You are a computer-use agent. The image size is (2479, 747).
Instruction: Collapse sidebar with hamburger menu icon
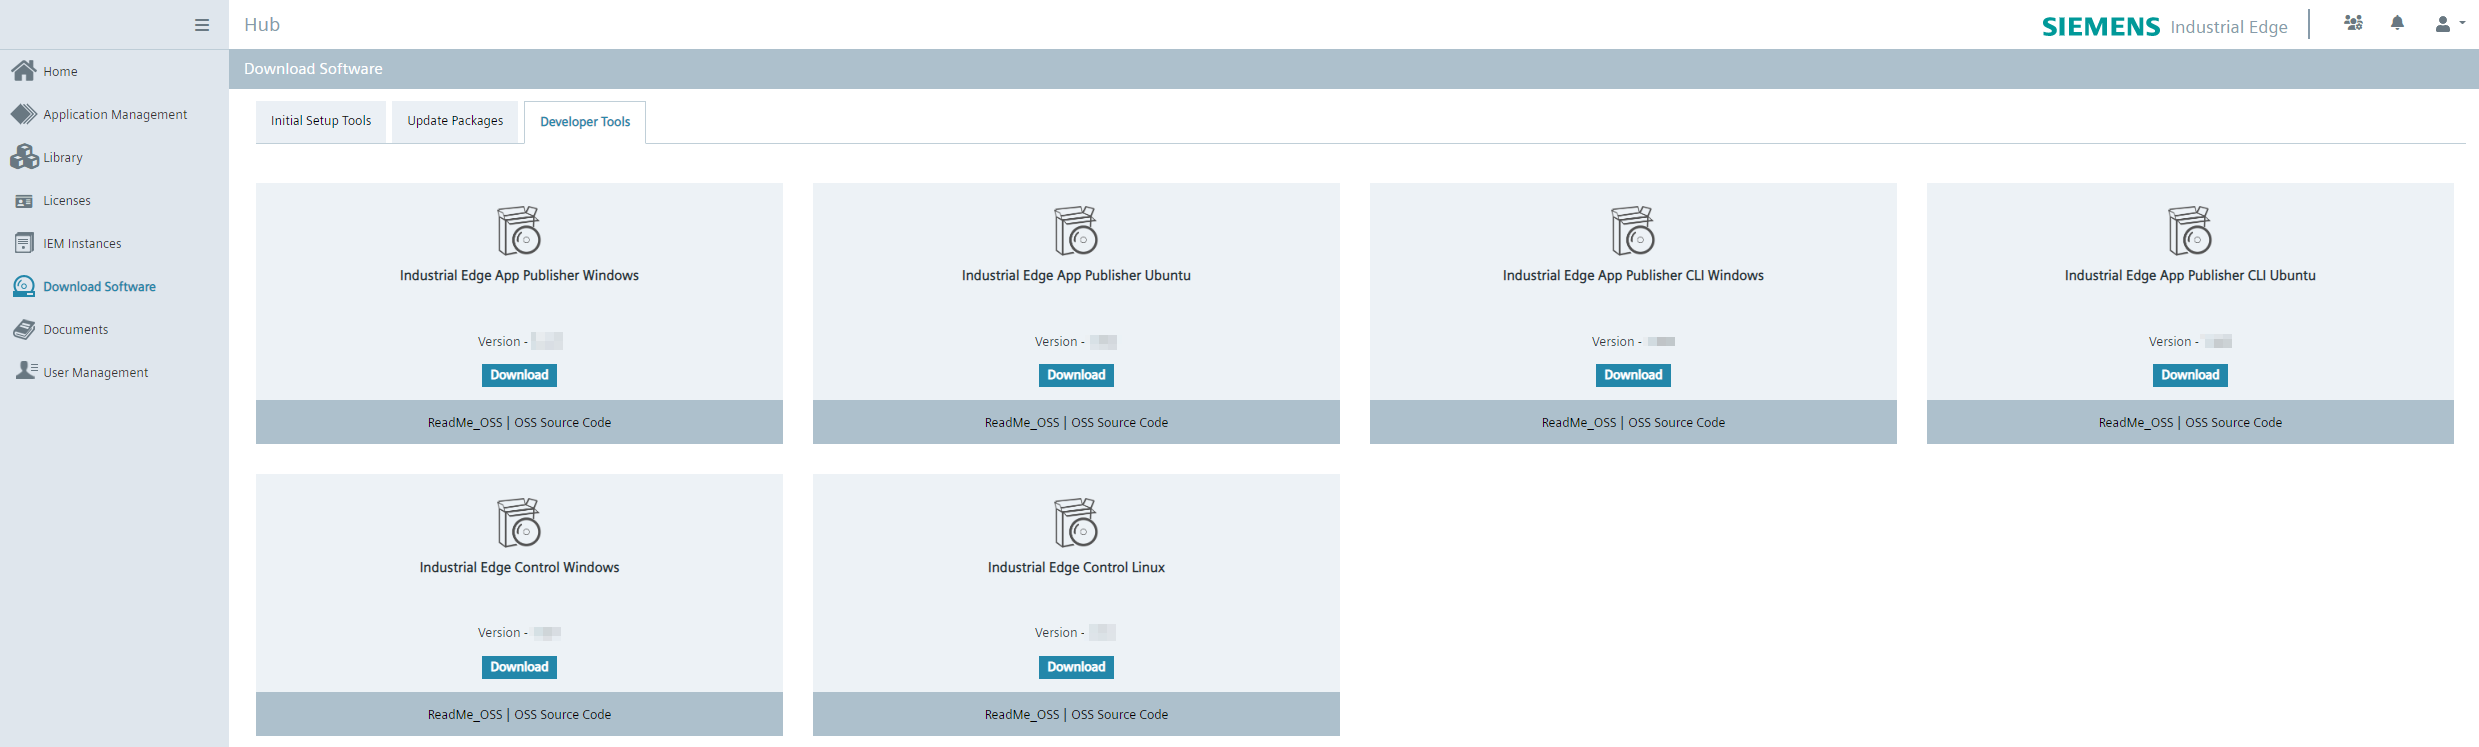(202, 25)
